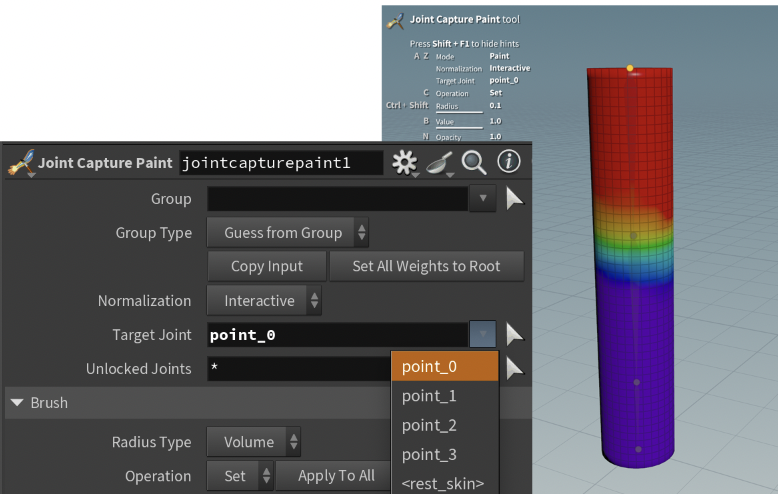The height and width of the screenshot is (494, 778).
Task: Click the node name field jointcapturepaint1
Action: pos(281,163)
